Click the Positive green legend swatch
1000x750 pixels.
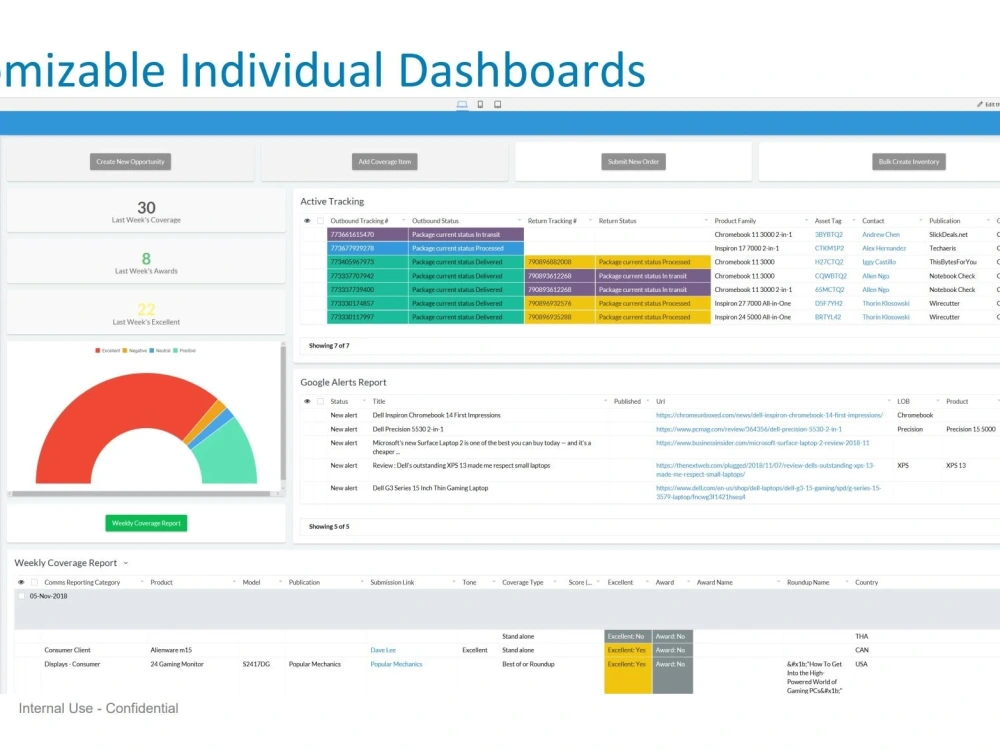[175, 350]
